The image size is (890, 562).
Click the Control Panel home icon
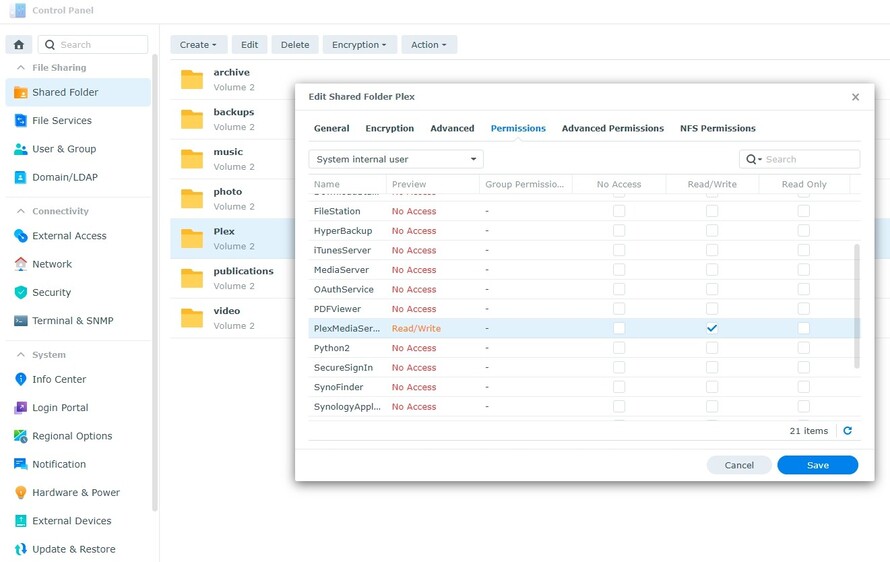coord(19,44)
